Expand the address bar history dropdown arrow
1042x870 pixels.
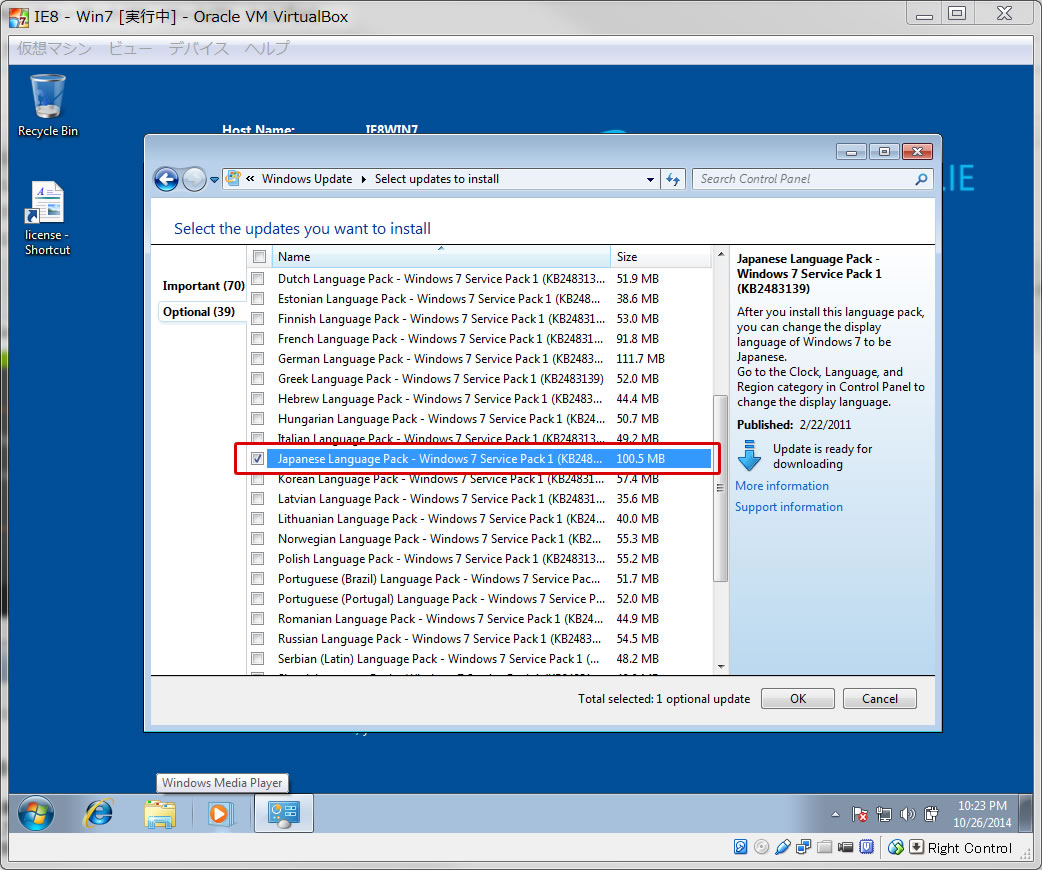(650, 179)
